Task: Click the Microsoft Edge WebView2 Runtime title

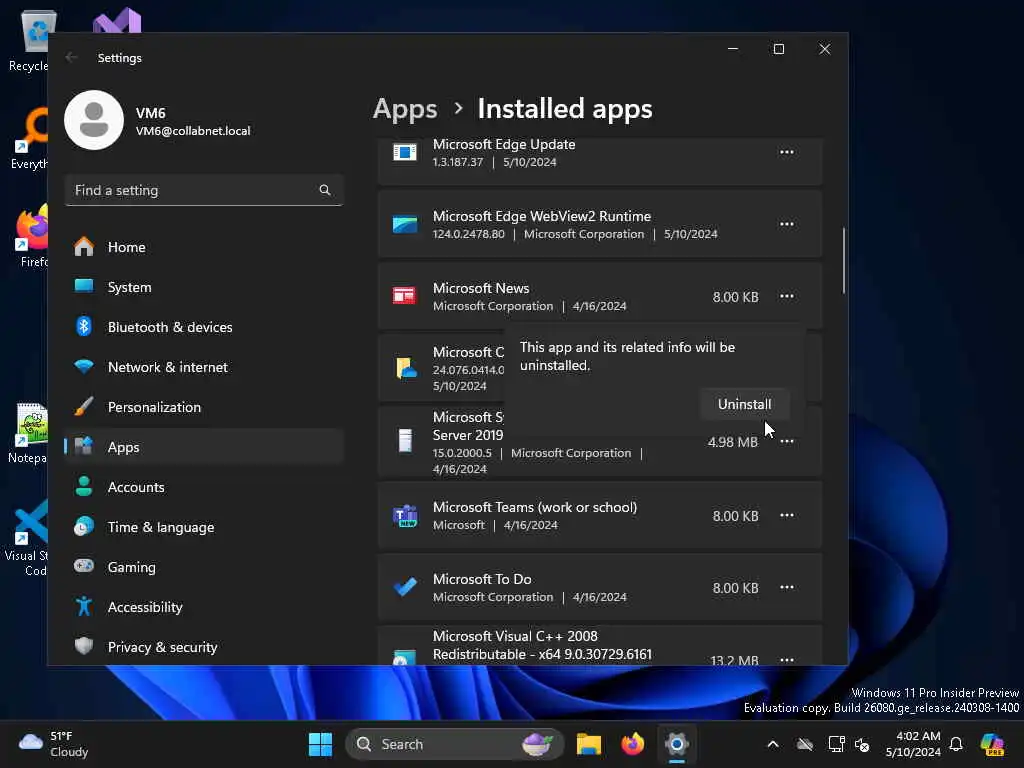Action: click(x=542, y=216)
